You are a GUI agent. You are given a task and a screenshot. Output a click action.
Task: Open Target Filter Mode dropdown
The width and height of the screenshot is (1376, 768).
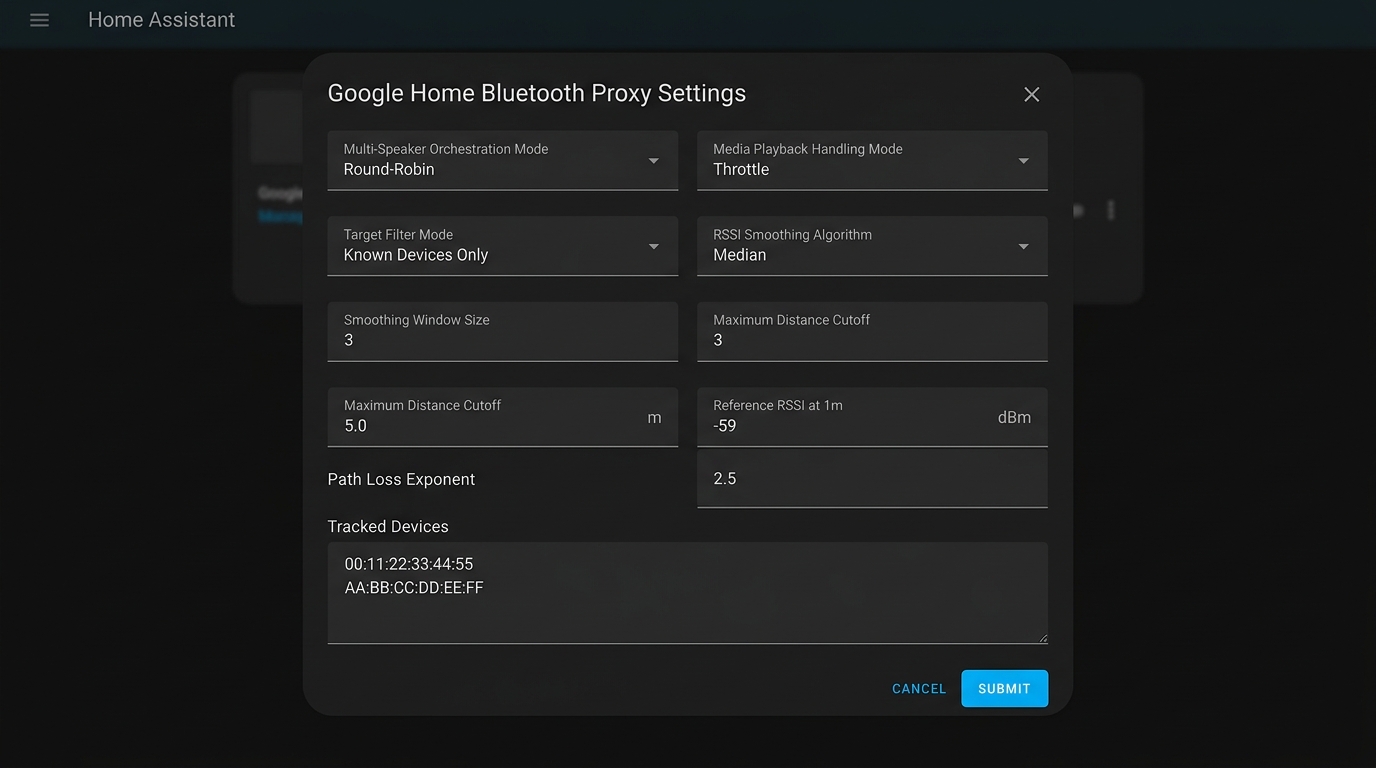click(x=503, y=246)
